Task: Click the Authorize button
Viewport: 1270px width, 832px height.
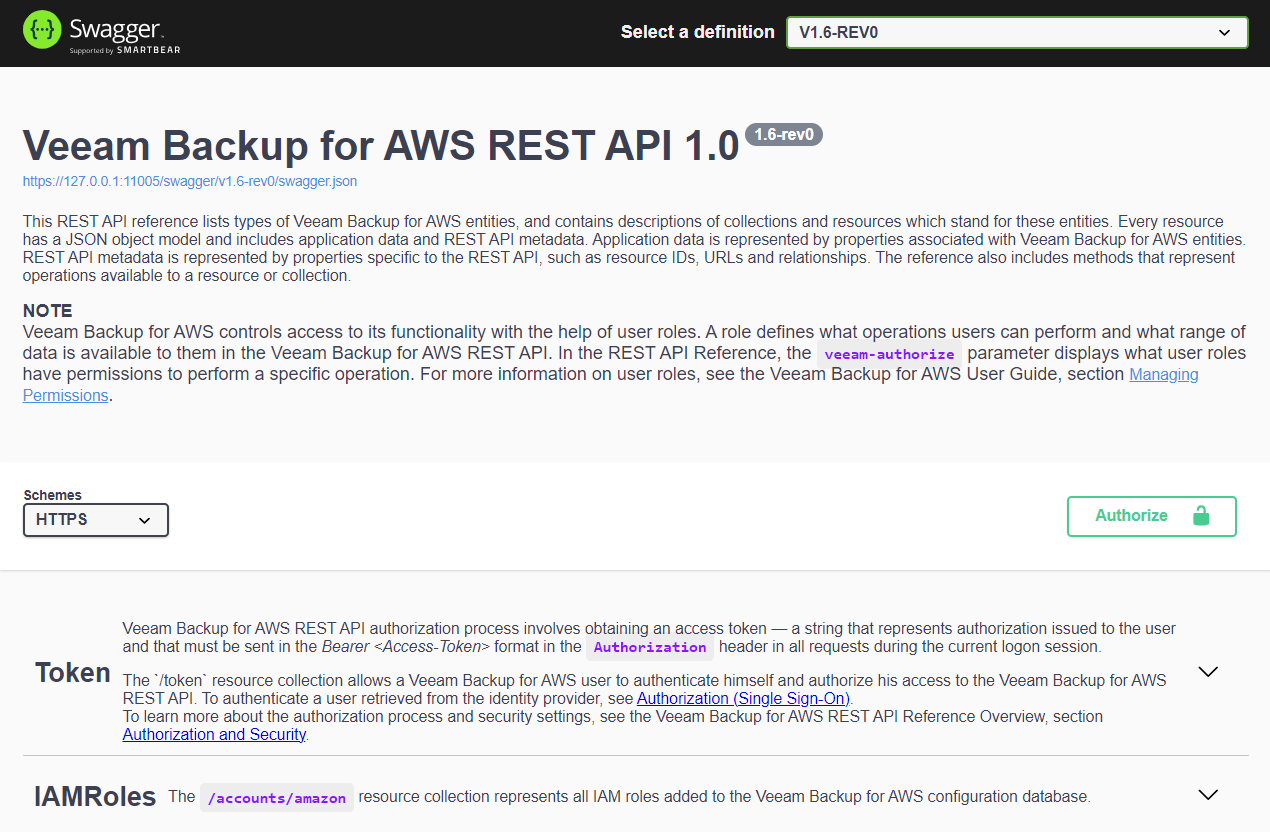Action: pos(1152,516)
